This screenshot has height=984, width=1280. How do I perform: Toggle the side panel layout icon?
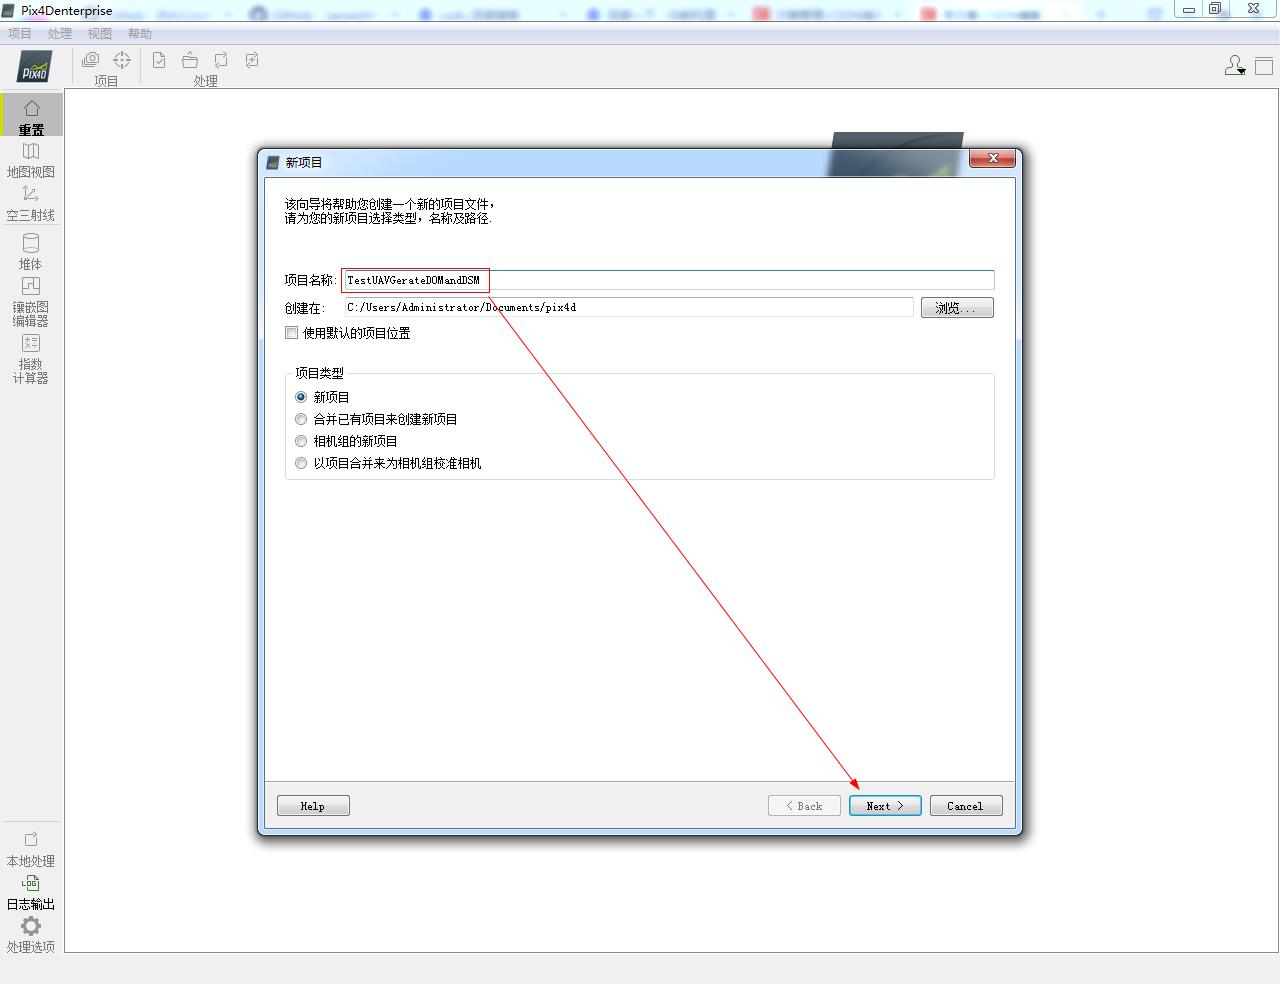click(1264, 66)
